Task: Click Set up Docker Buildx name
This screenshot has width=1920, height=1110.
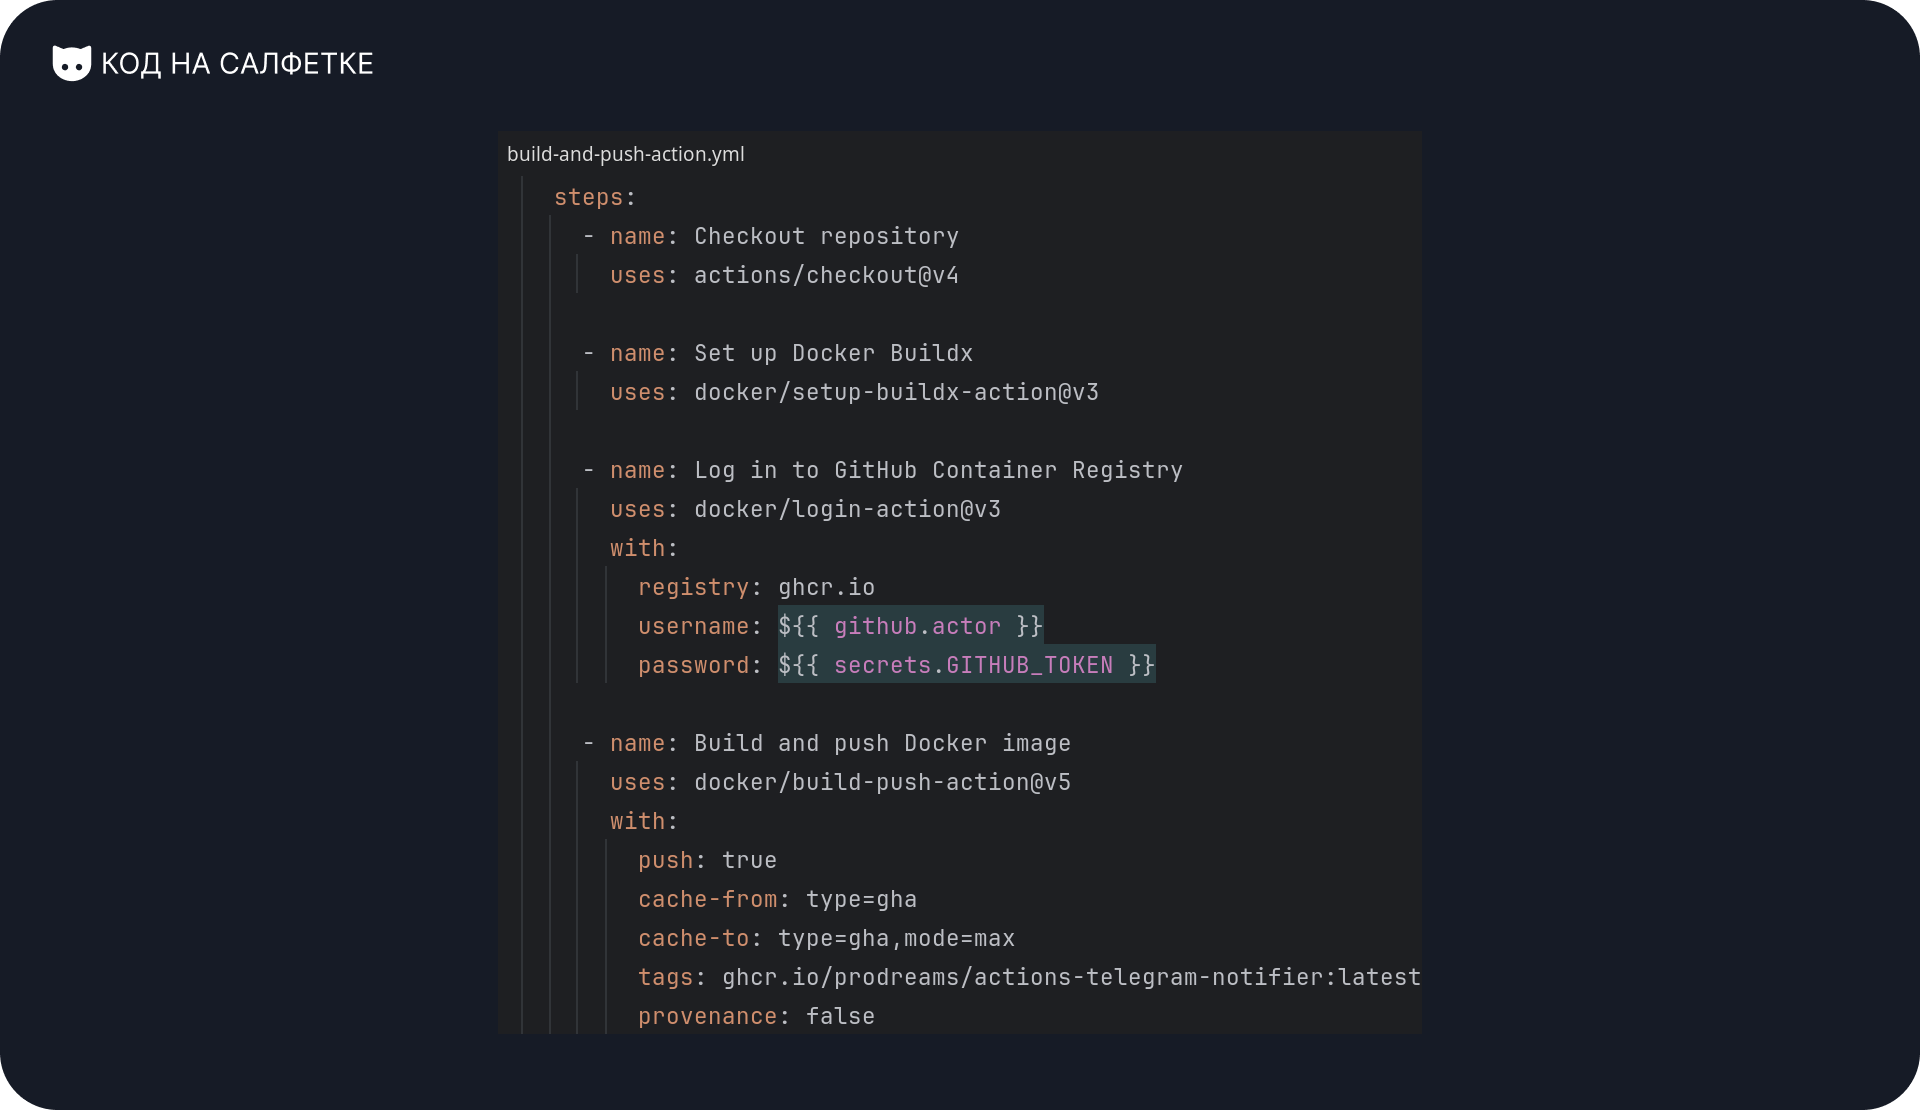Action: coord(834,353)
